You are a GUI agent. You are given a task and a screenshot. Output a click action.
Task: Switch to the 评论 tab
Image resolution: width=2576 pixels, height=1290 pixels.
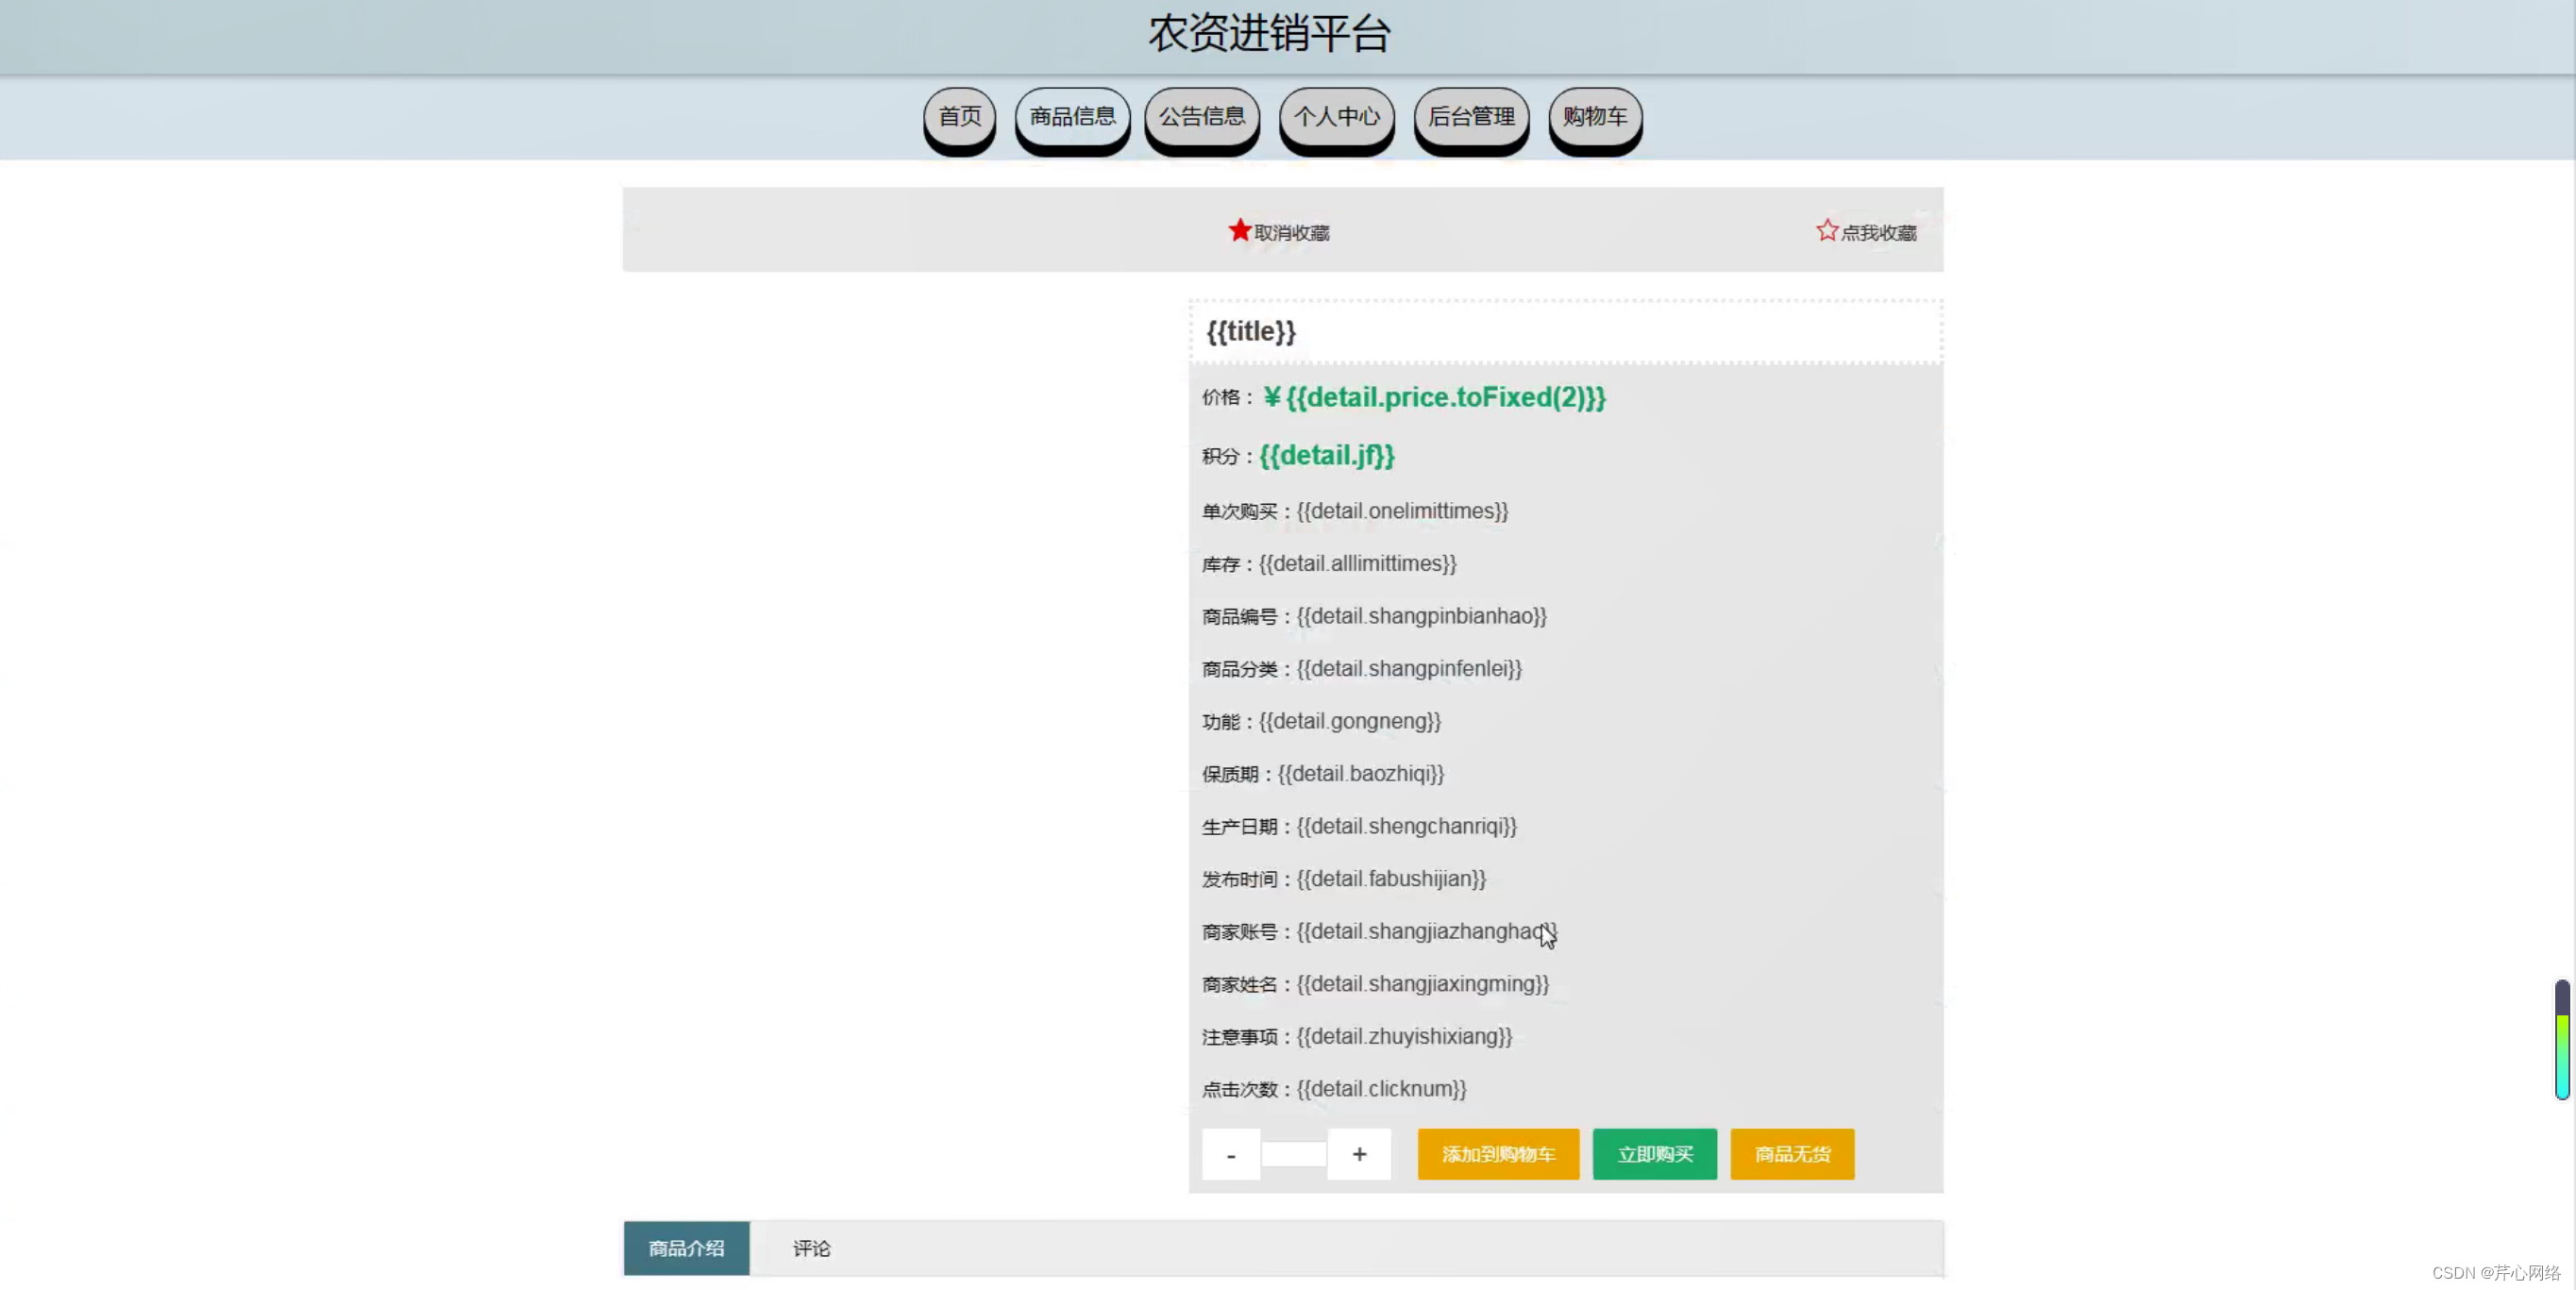click(x=810, y=1248)
